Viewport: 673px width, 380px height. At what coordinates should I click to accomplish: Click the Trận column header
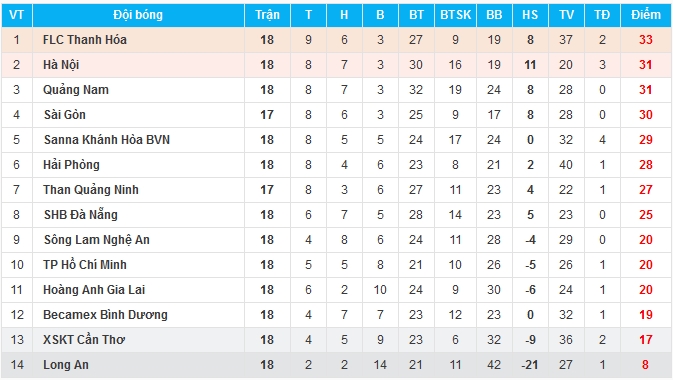[267, 15]
